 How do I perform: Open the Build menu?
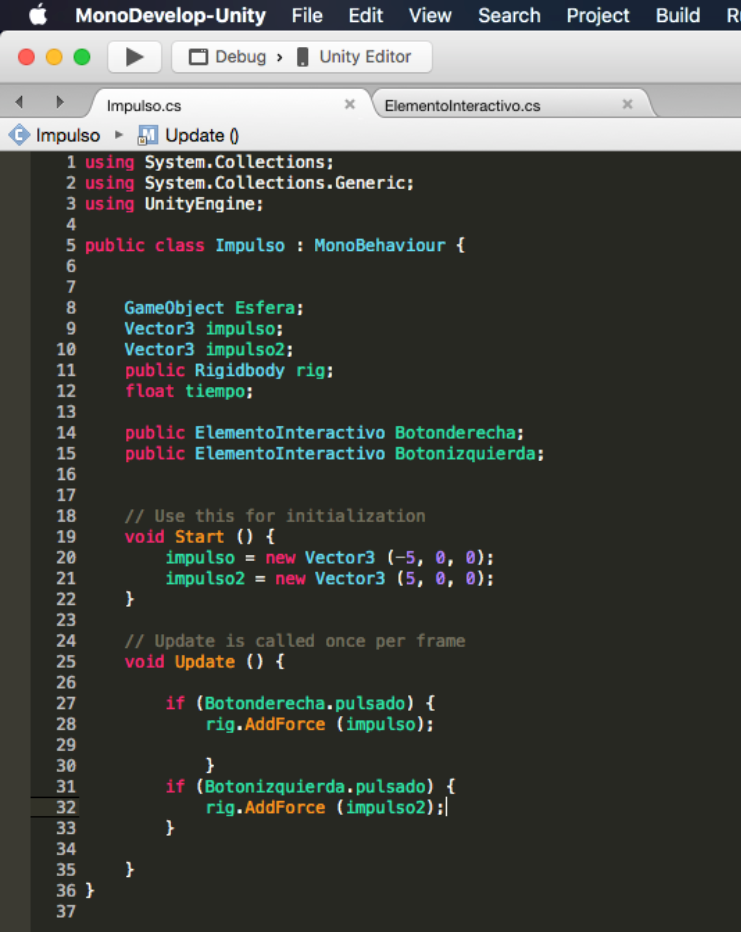coord(677,15)
